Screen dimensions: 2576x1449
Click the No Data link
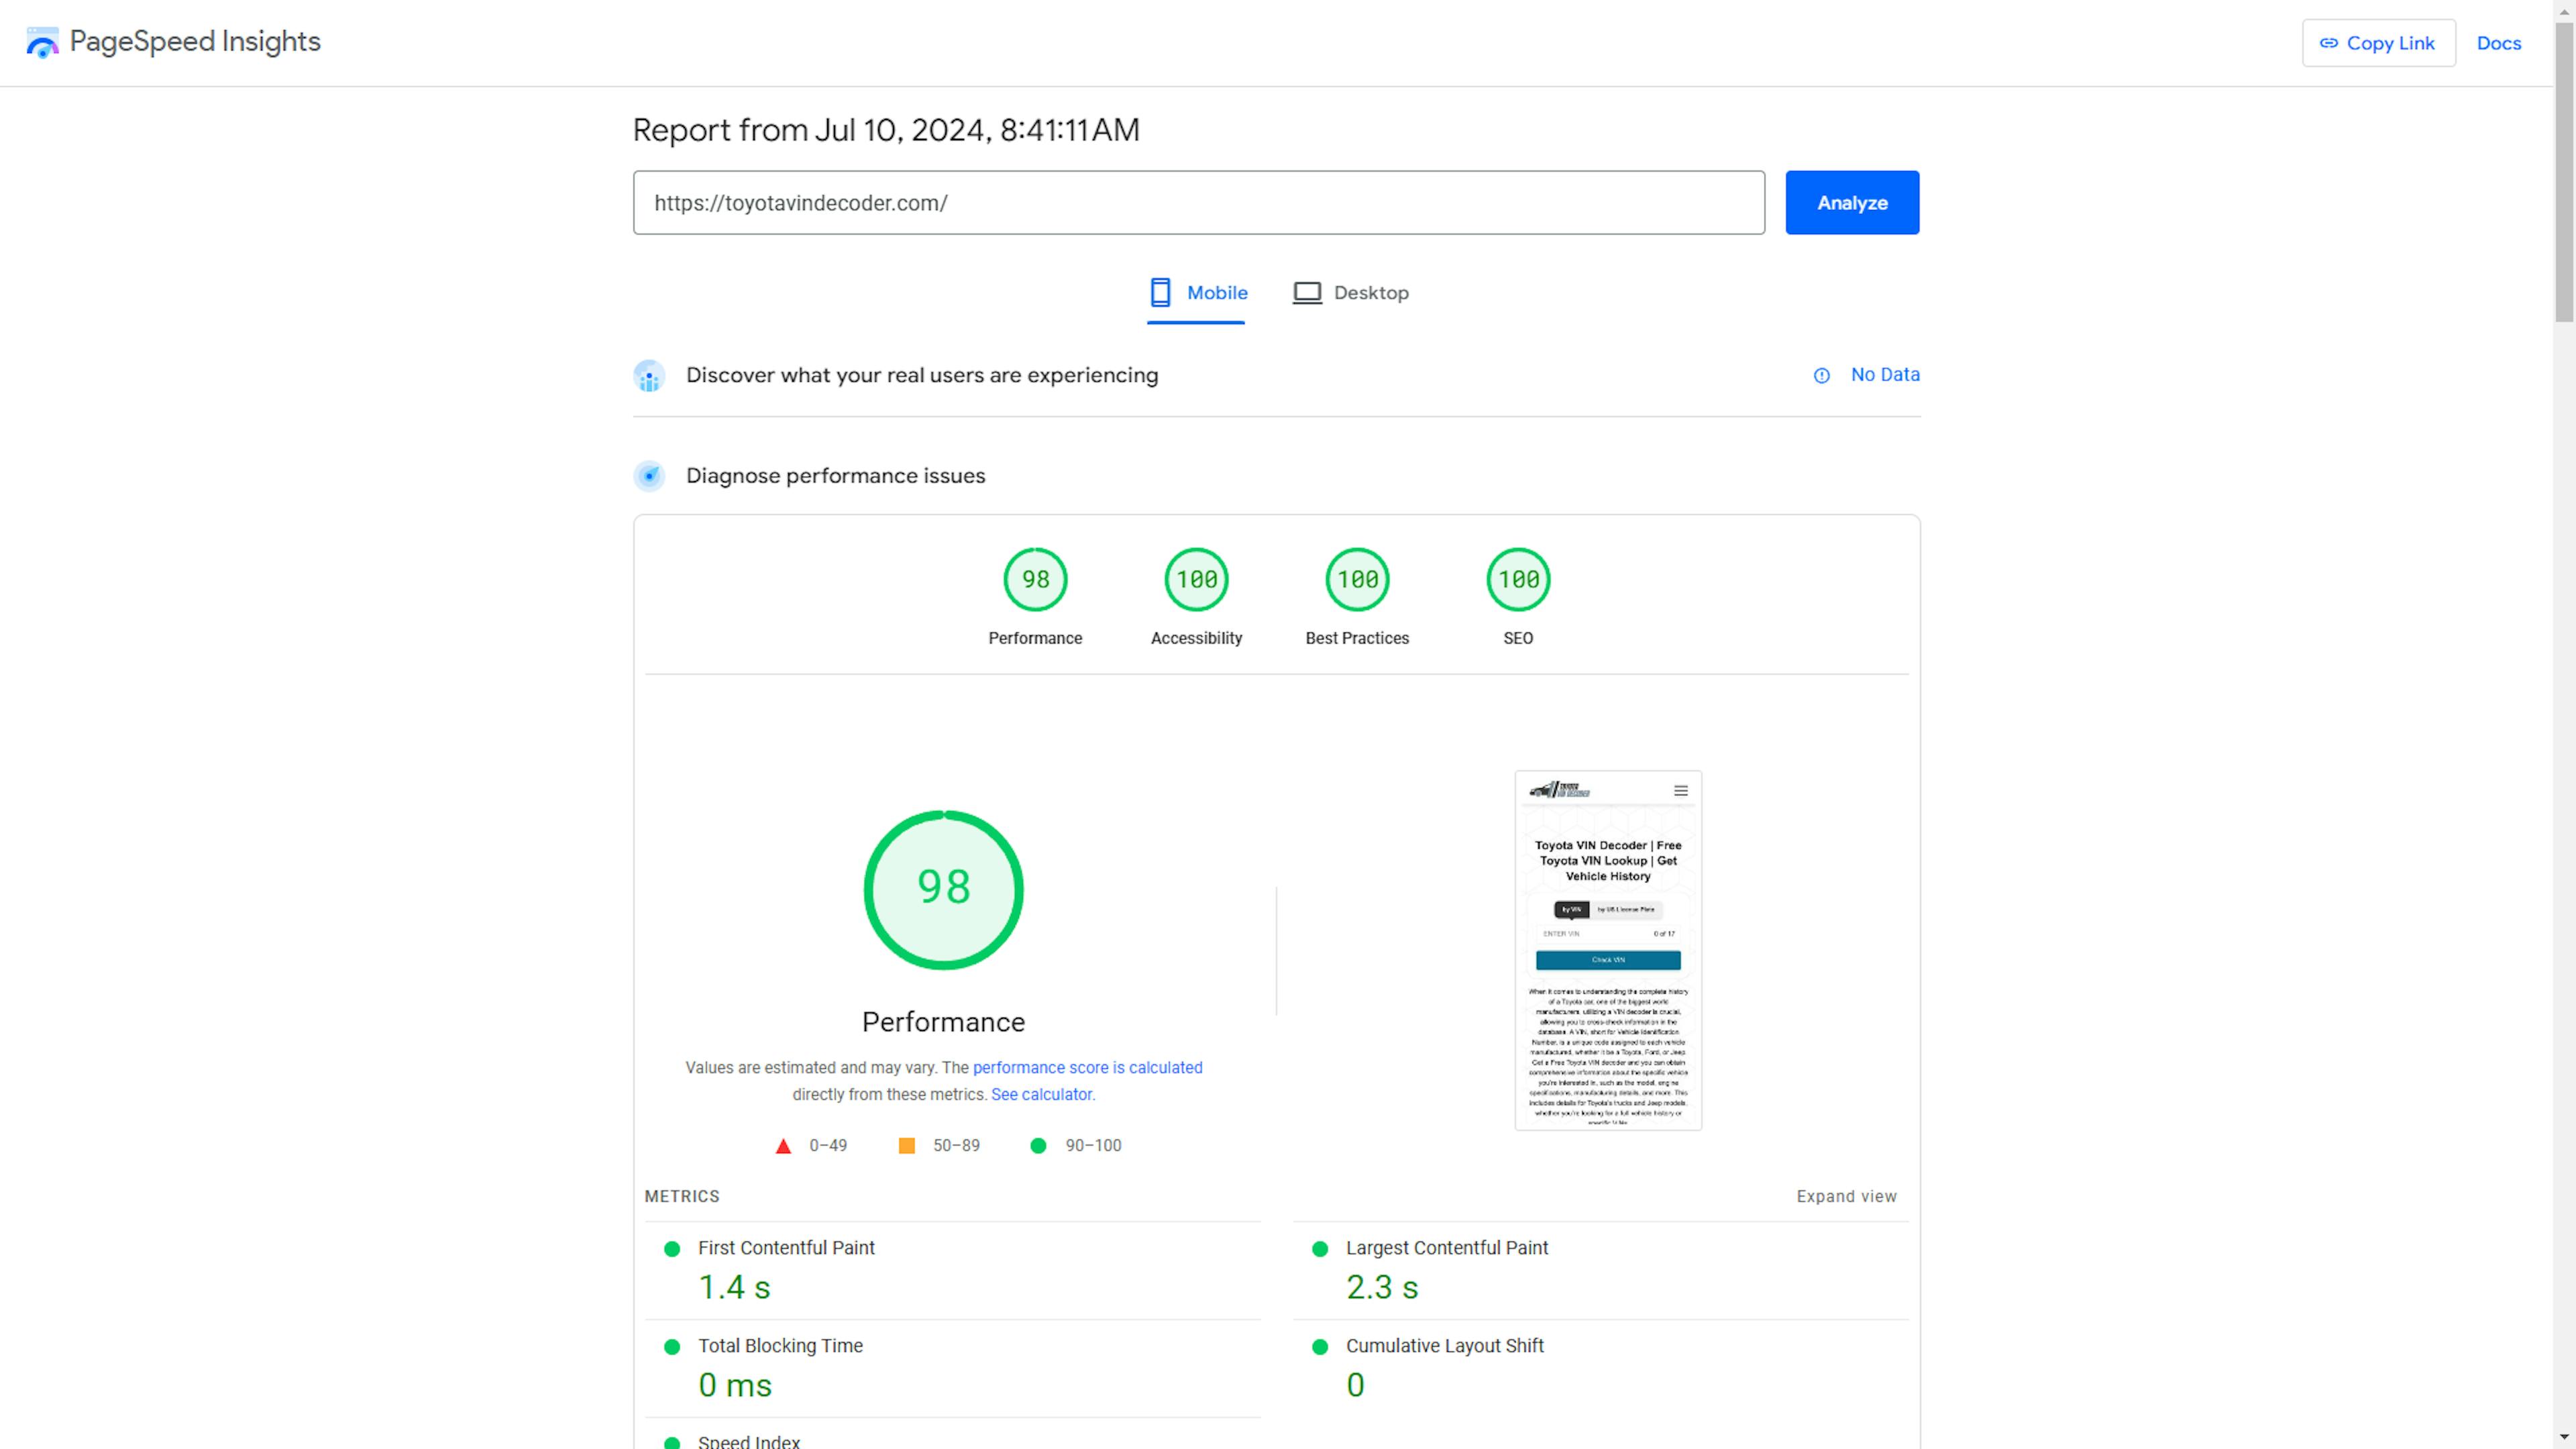(x=1885, y=375)
